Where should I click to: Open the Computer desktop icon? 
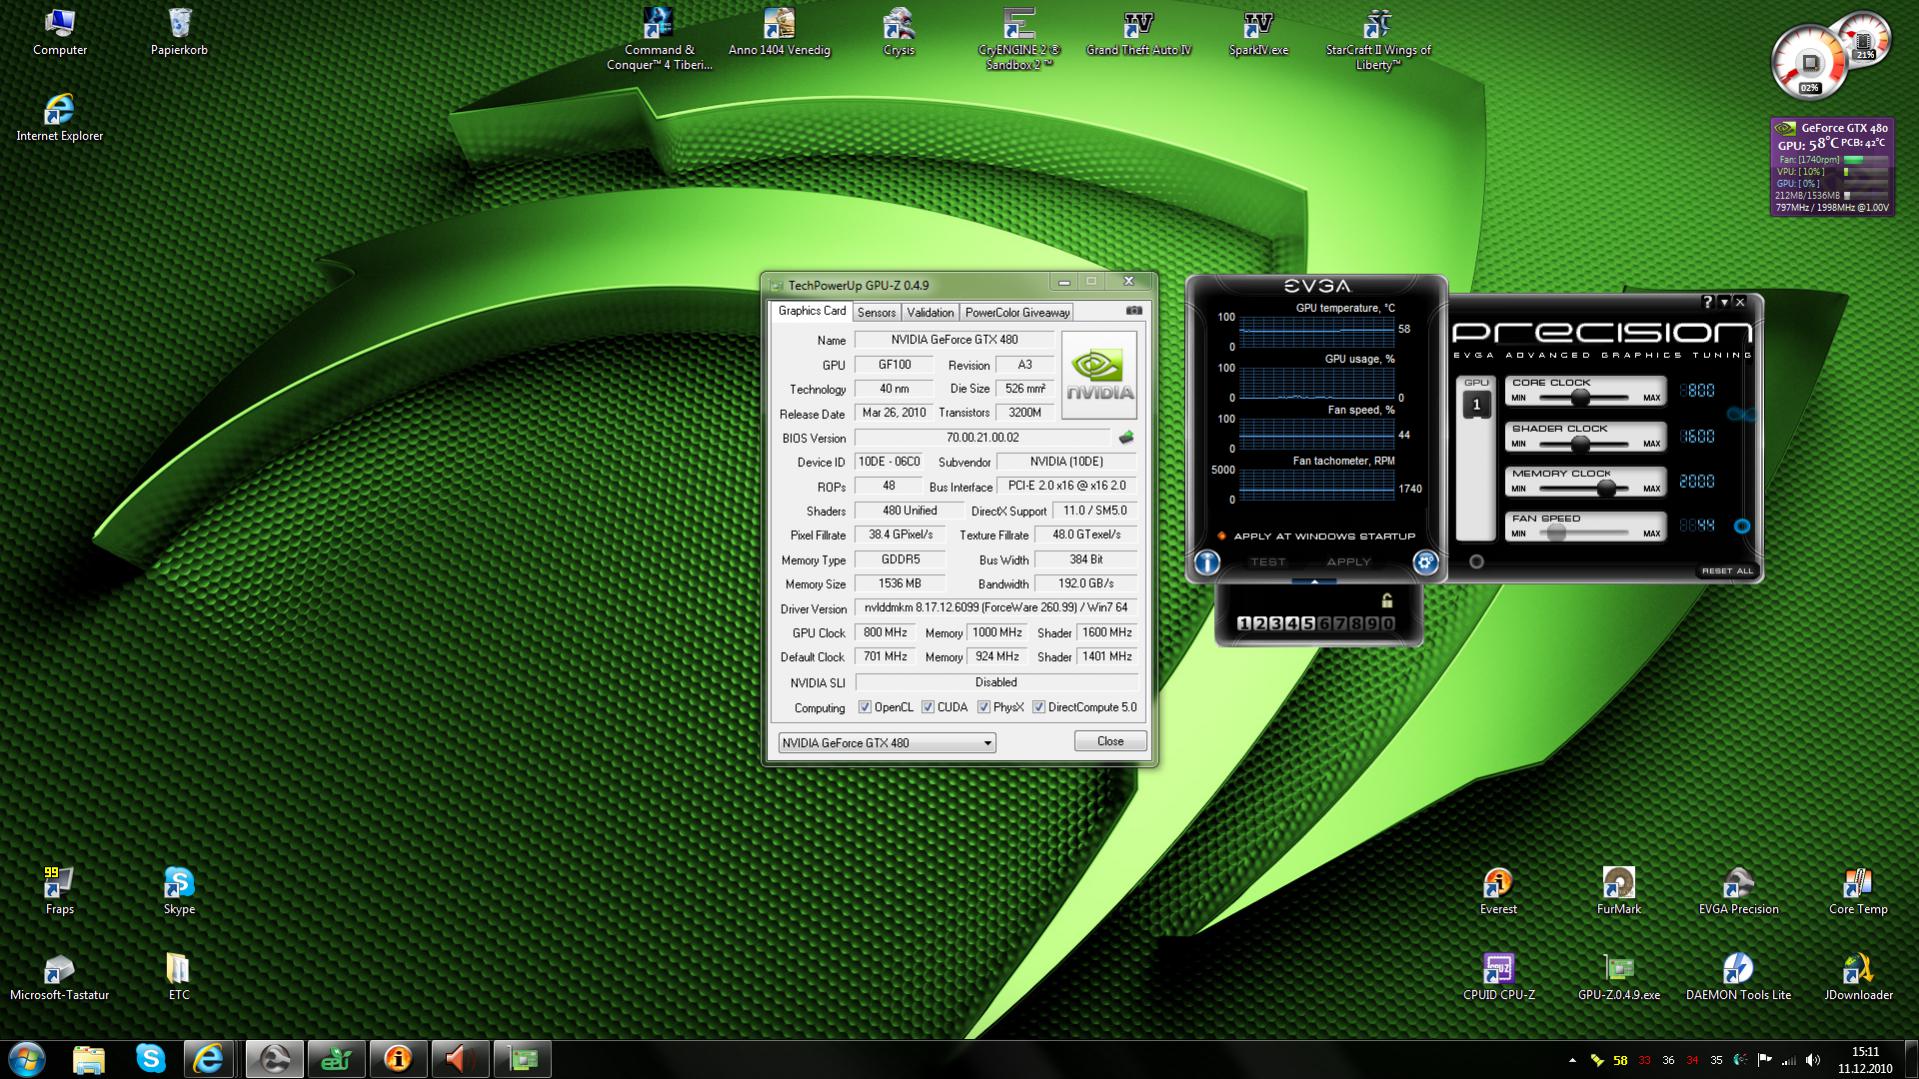60,32
